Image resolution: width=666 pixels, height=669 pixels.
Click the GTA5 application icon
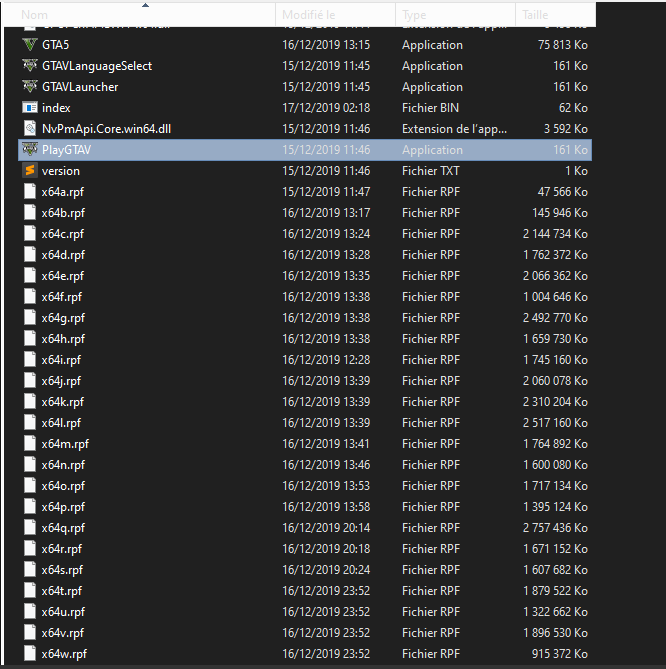[x=29, y=45]
